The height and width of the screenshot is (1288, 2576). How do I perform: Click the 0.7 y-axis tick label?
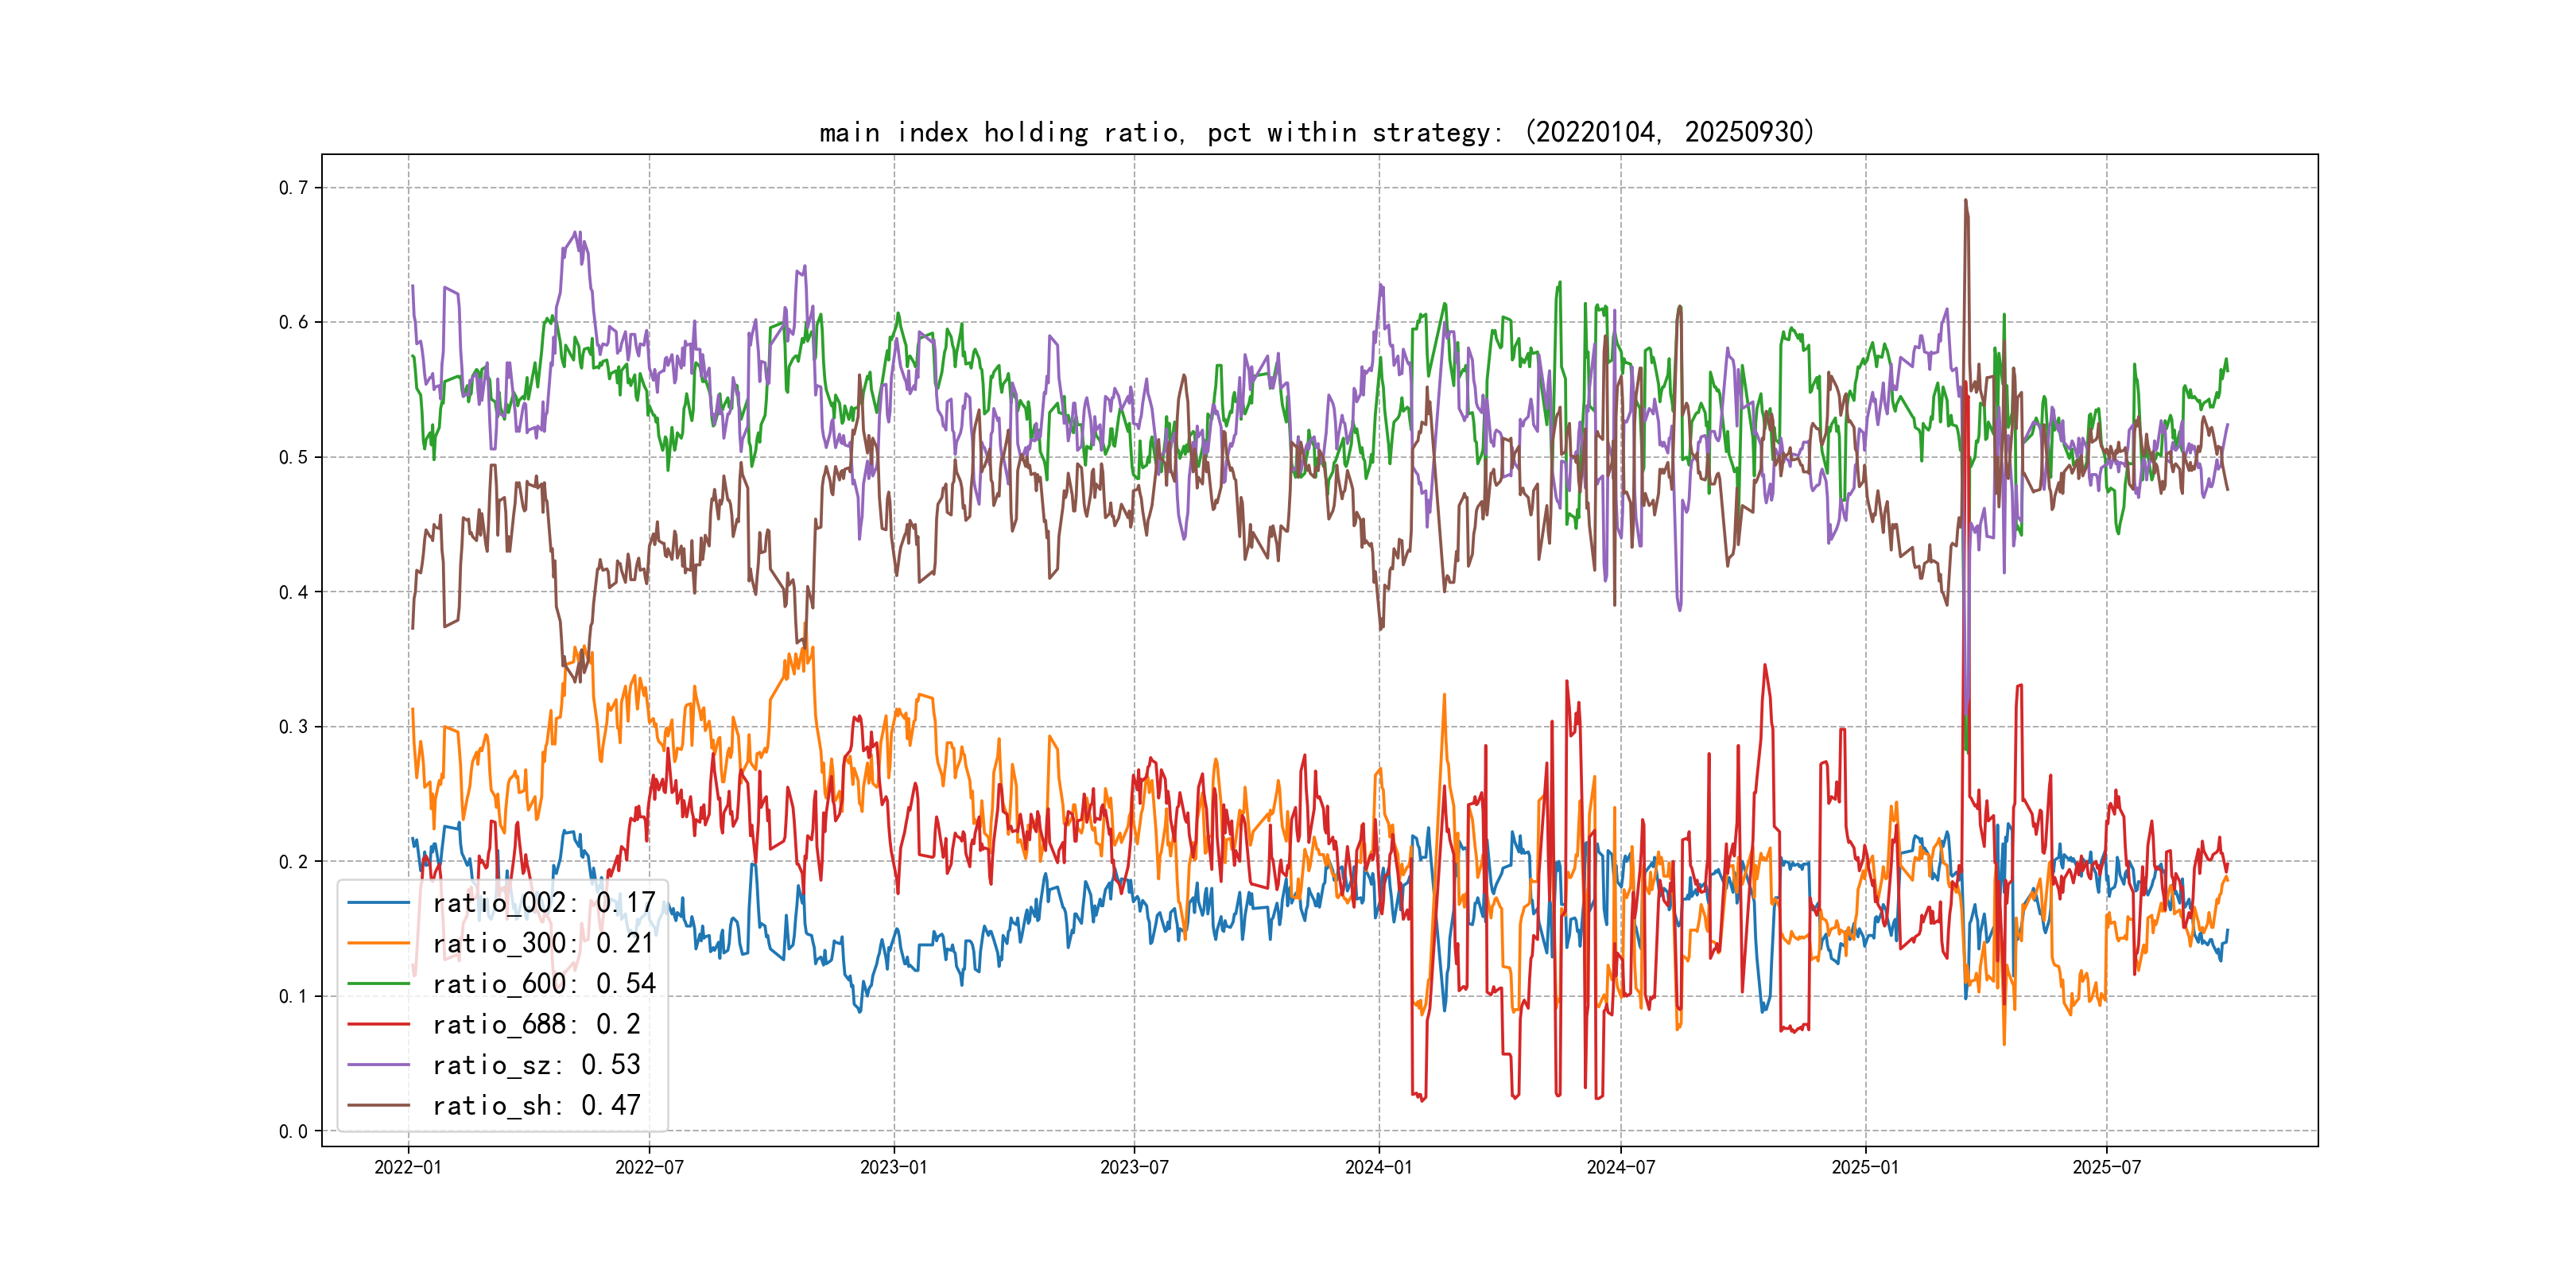293,188
